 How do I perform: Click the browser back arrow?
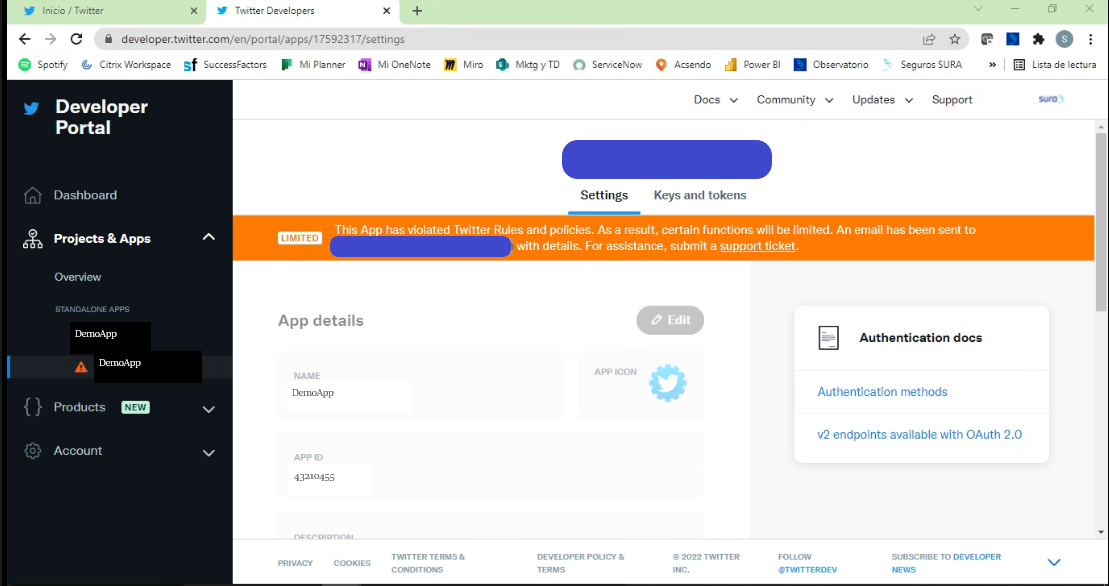tap(25, 40)
